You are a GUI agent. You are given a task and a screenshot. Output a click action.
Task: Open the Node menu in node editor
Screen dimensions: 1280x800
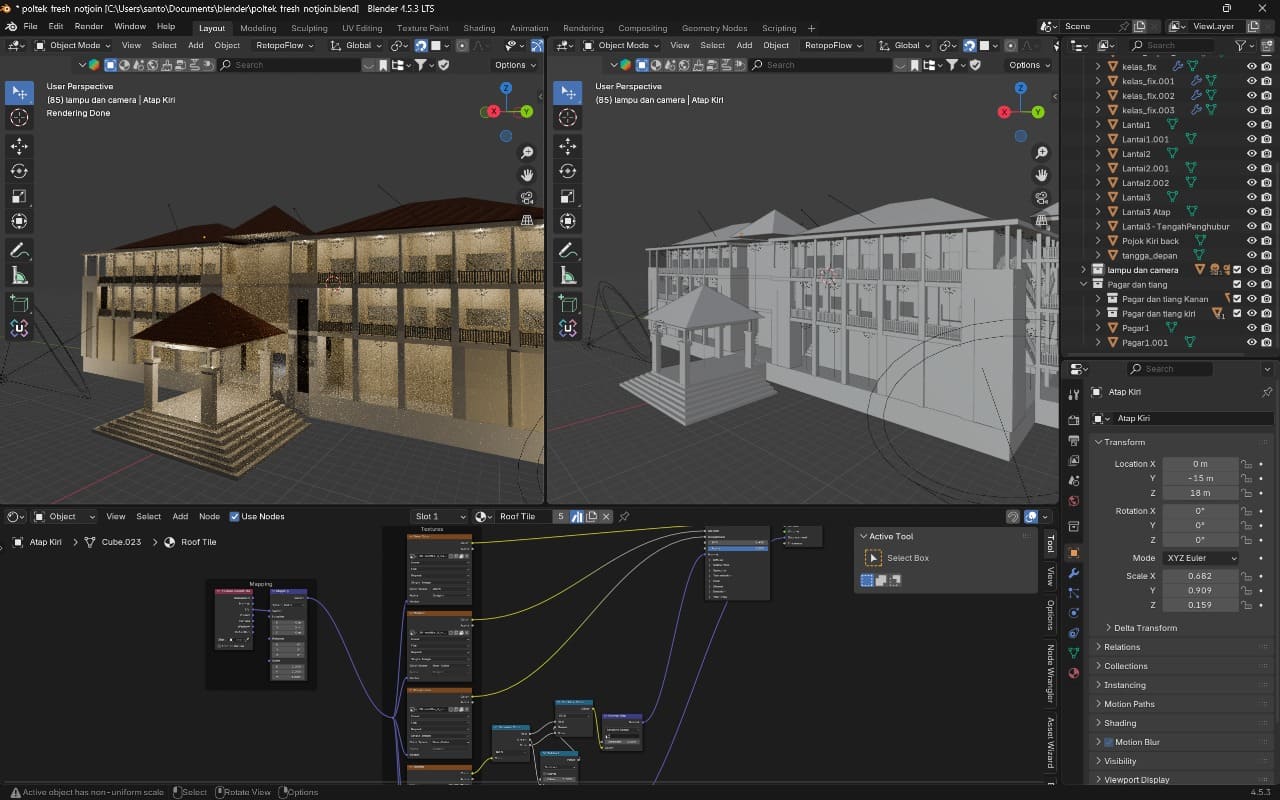pos(209,516)
